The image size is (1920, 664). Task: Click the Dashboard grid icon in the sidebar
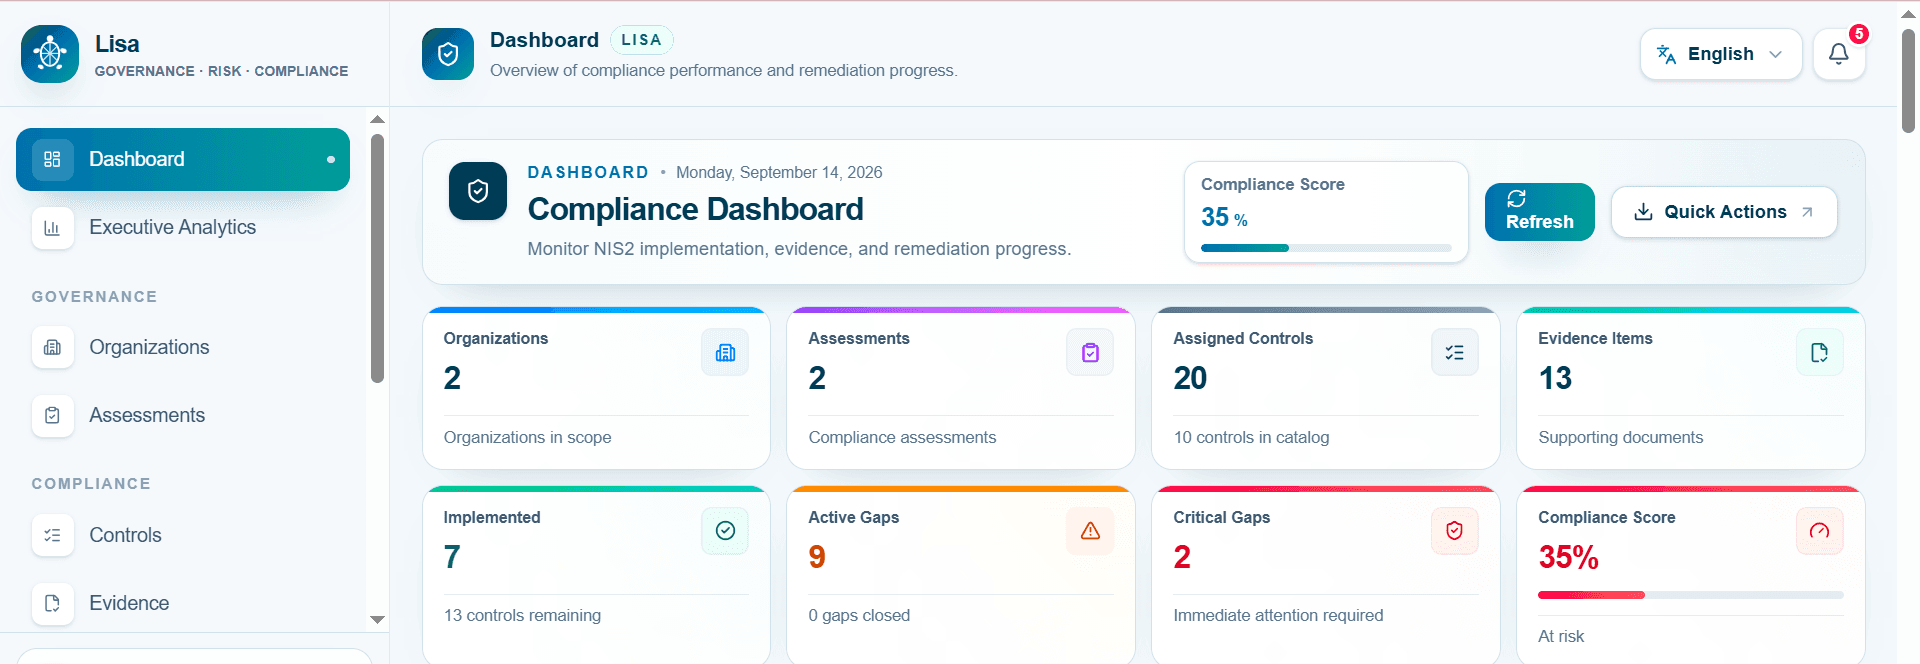pyautogui.click(x=53, y=159)
